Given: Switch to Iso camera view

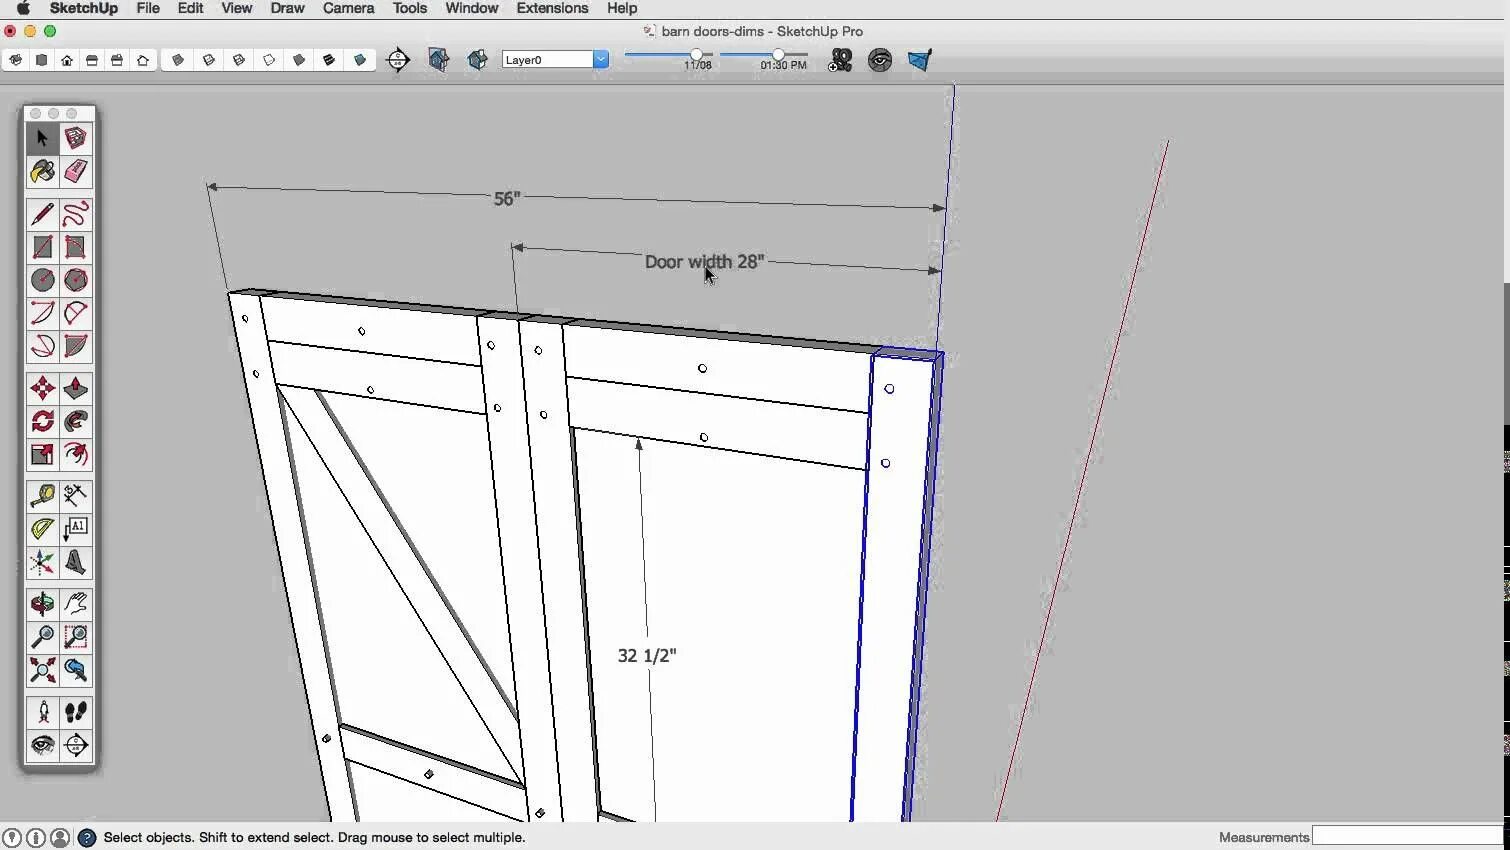Looking at the screenshot, I should pos(15,60).
